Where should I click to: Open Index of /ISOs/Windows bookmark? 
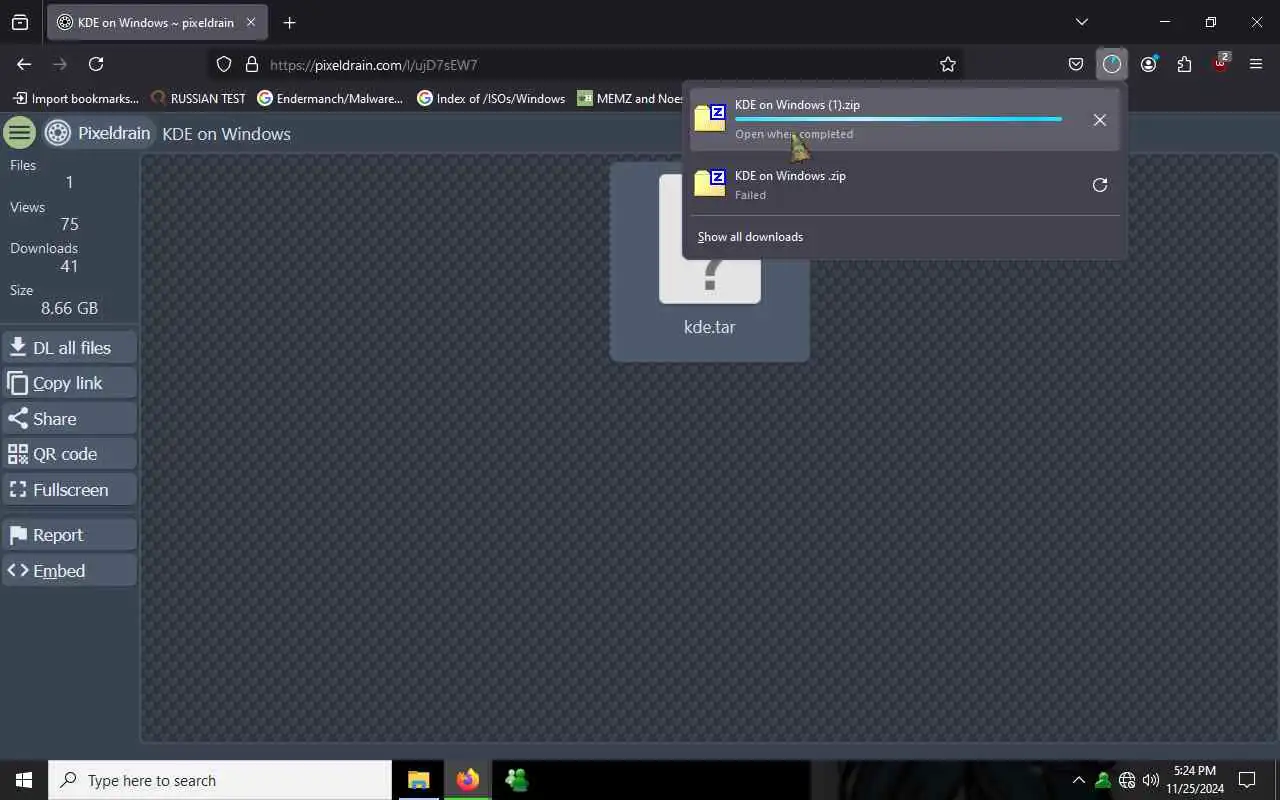point(491,98)
